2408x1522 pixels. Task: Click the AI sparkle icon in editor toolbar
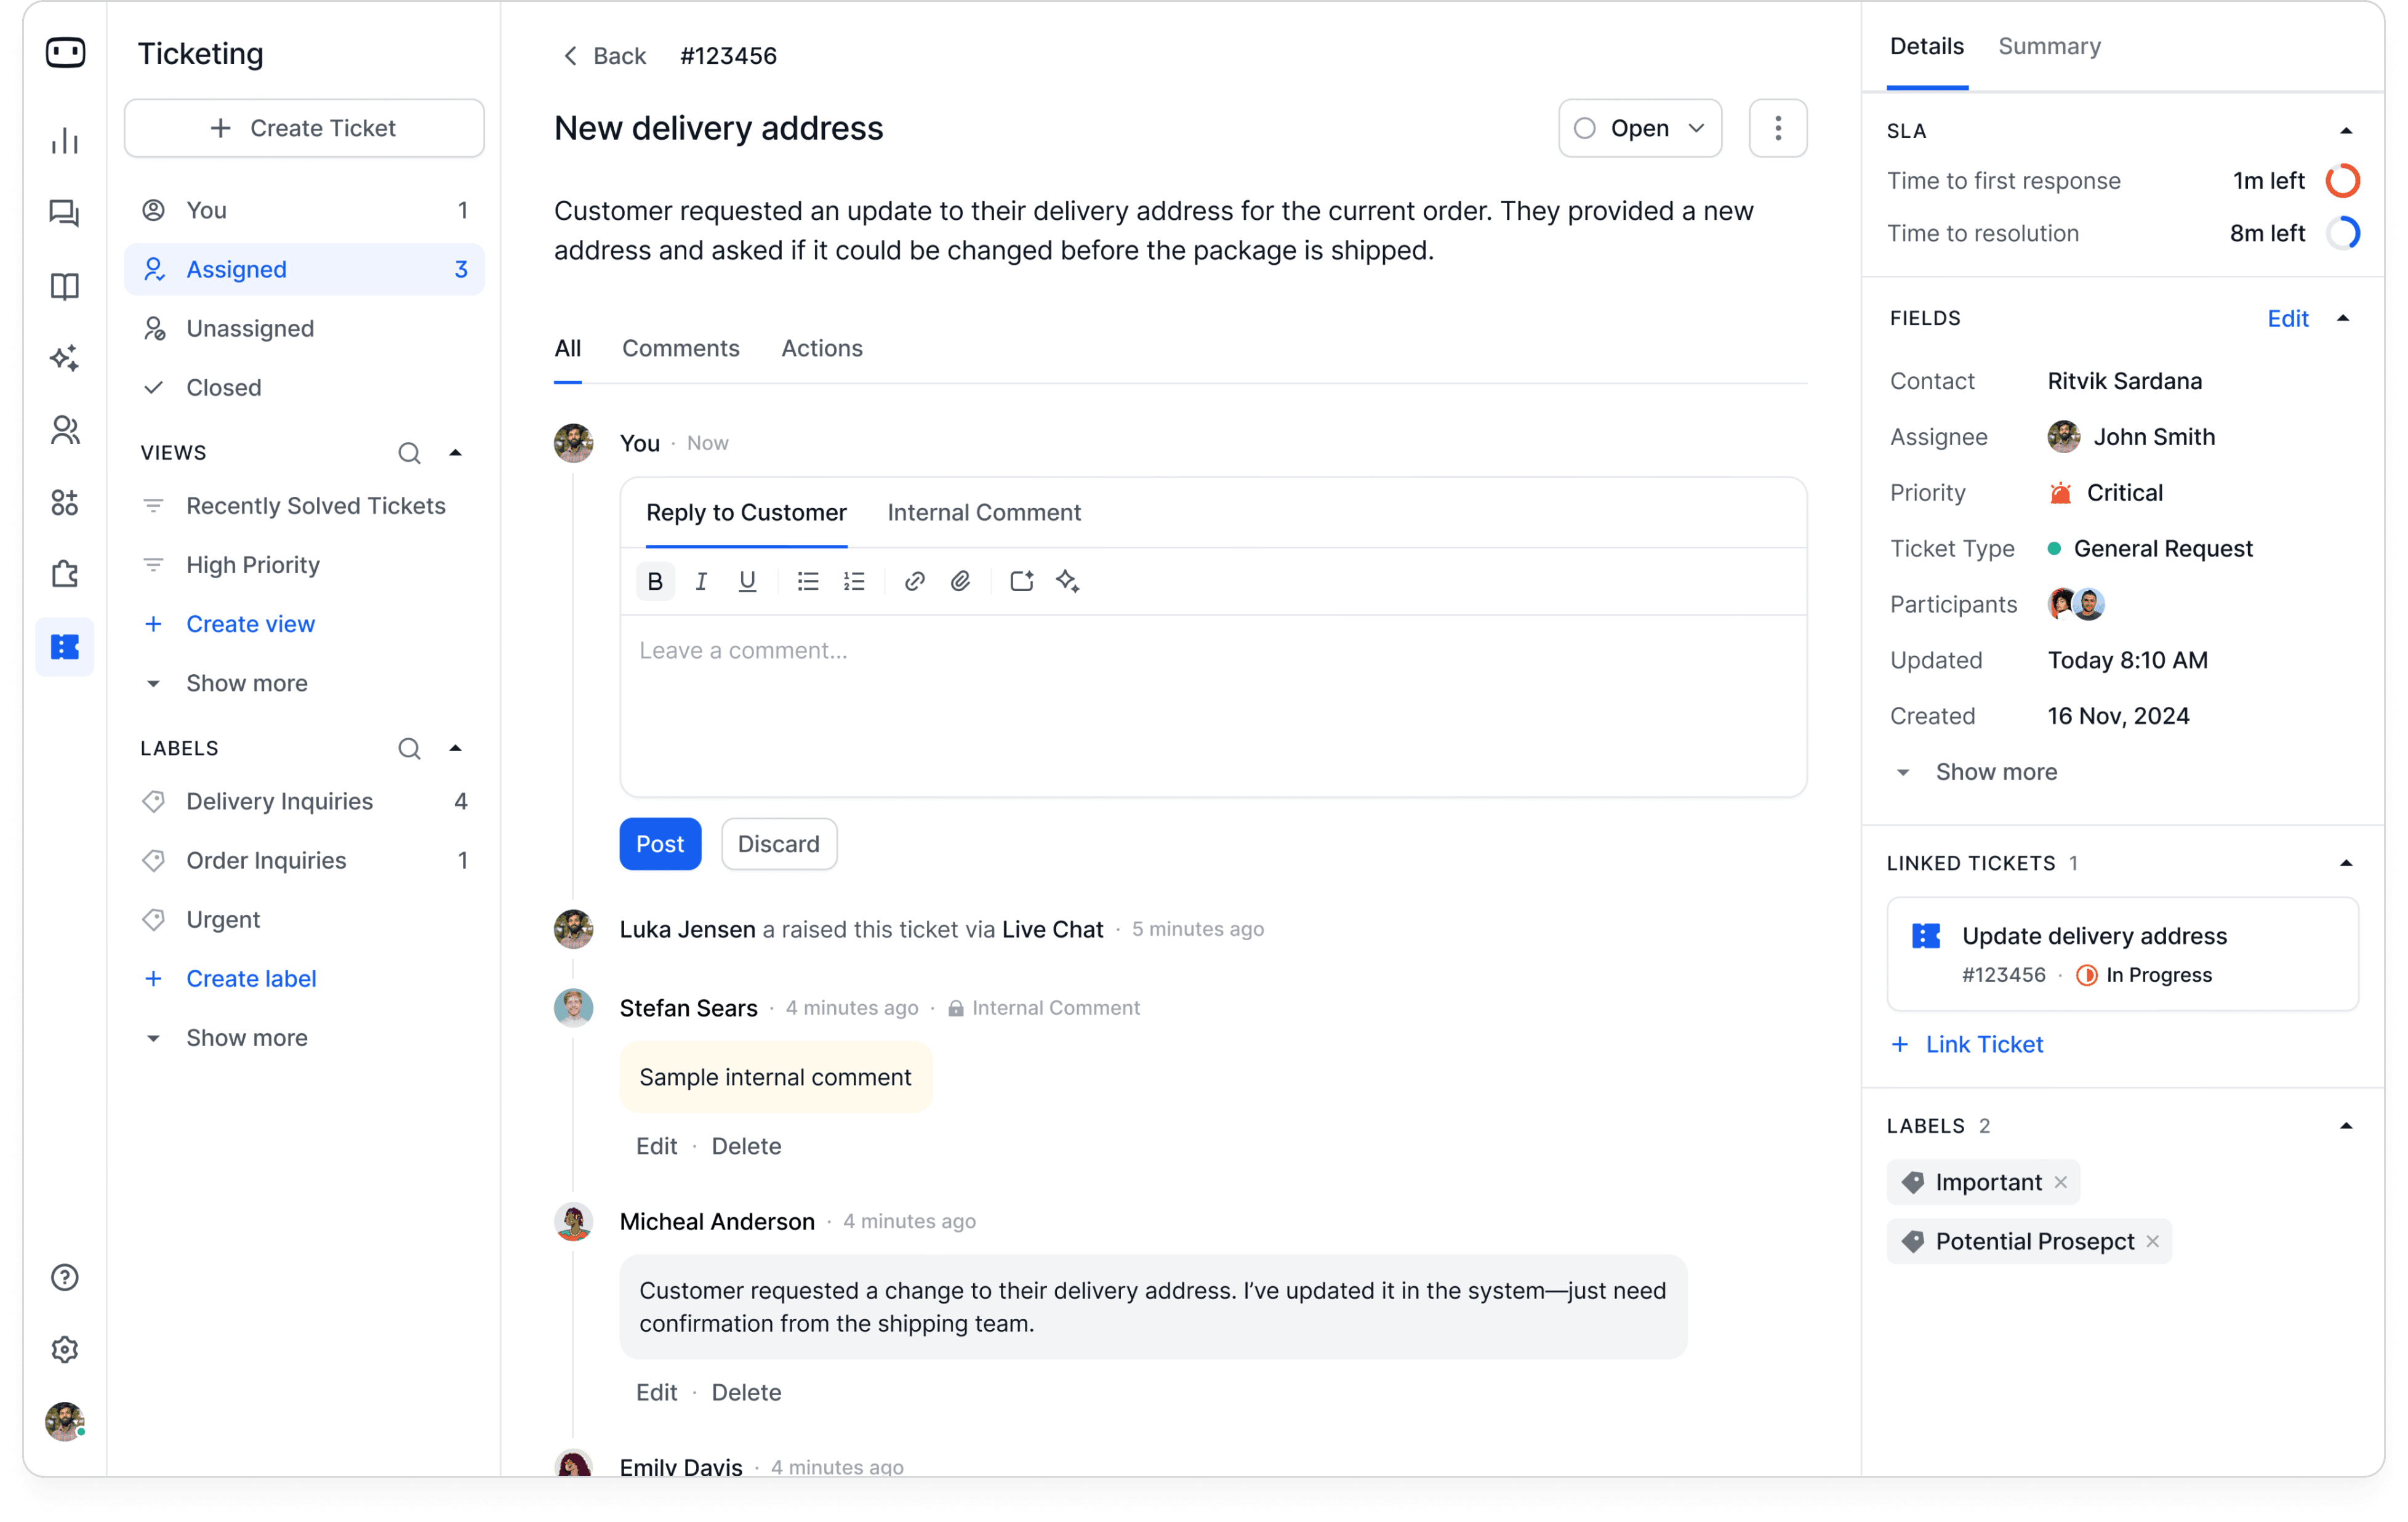[1067, 581]
